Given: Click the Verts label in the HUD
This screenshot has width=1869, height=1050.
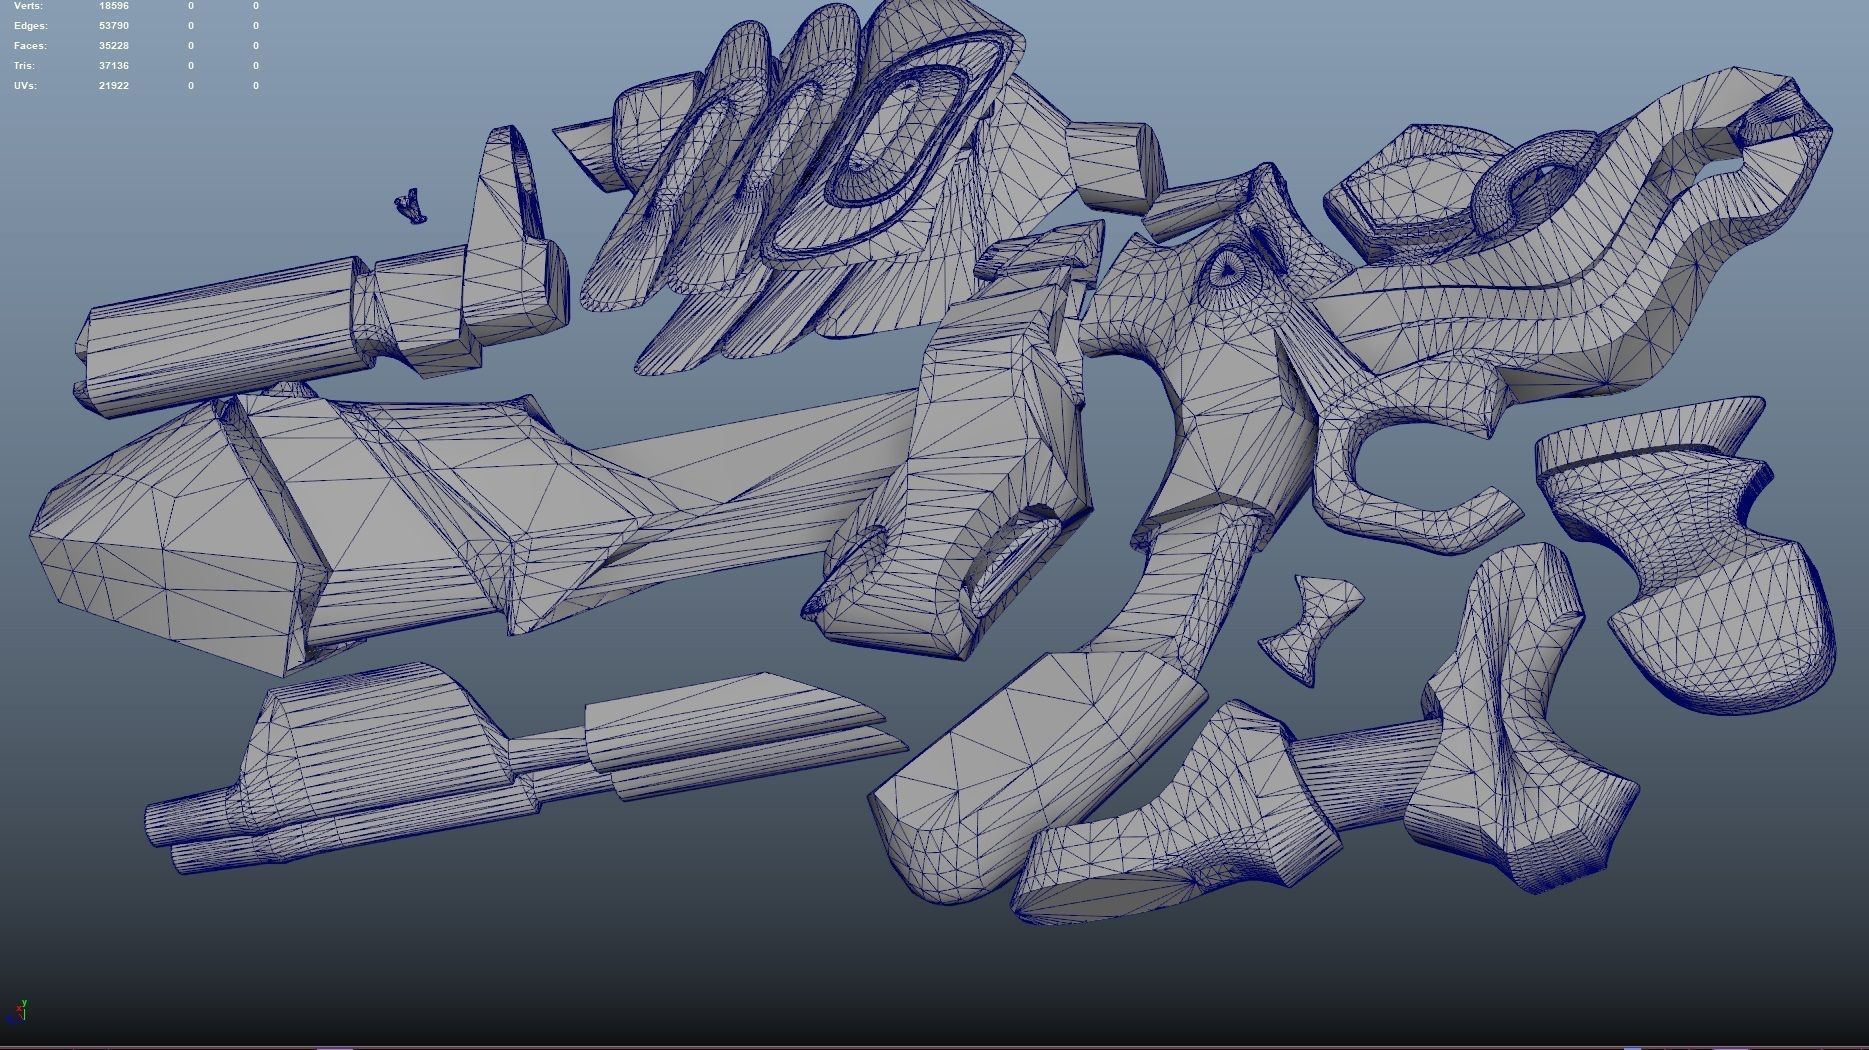Looking at the screenshot, I should pos(28,6).
